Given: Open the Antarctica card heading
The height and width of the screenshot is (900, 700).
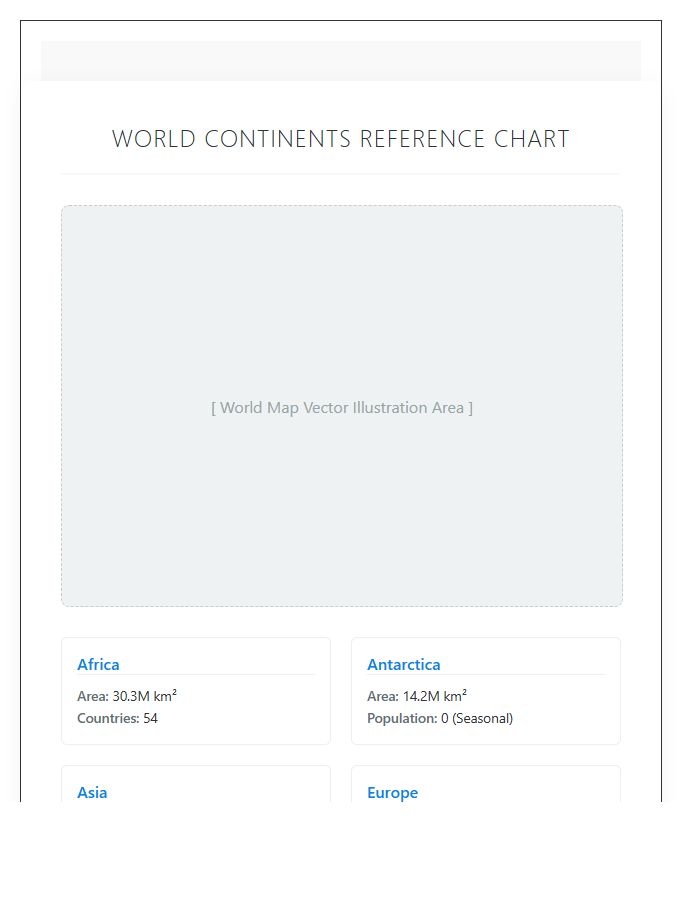Looking at the screenshot, I should click(403, 664).
